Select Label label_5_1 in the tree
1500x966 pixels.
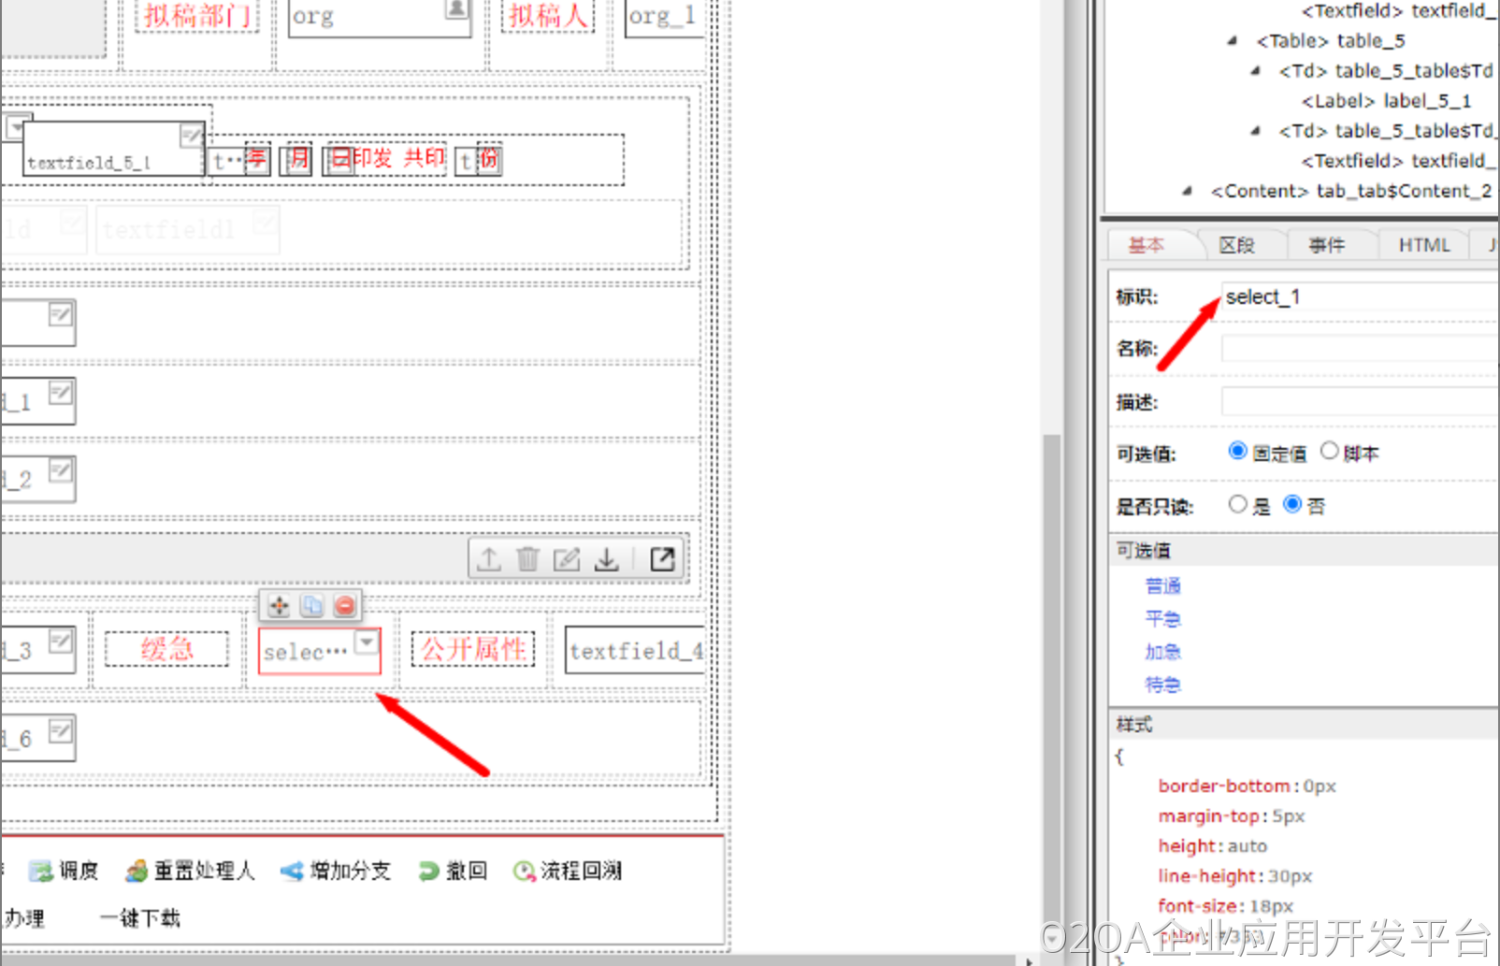click(x=1385, y=101)
